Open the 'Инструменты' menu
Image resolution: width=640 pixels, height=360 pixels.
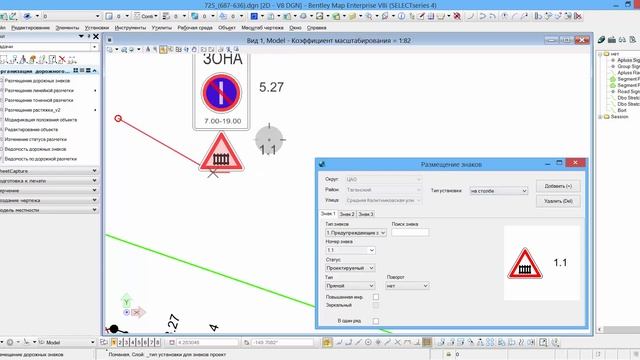[x=130, y=28]
